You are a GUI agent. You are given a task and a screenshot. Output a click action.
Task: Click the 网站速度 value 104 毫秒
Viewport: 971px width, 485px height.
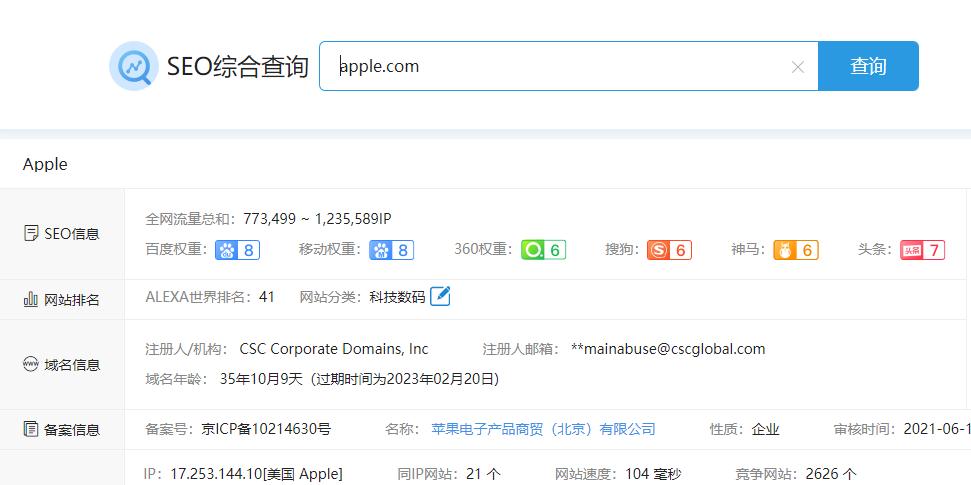tap(653, 474)
